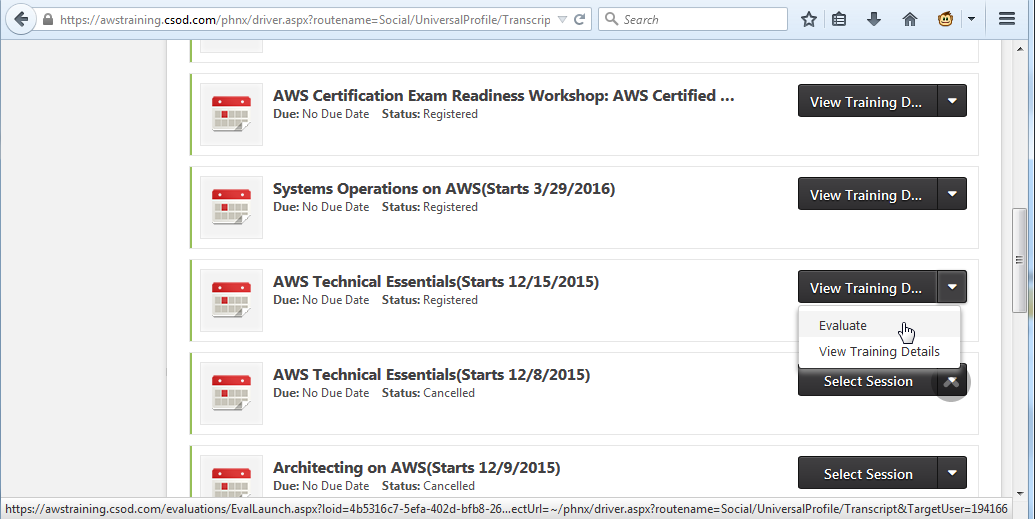
Task: Select Session for Architecting on AWS
Action: (867, 473)
